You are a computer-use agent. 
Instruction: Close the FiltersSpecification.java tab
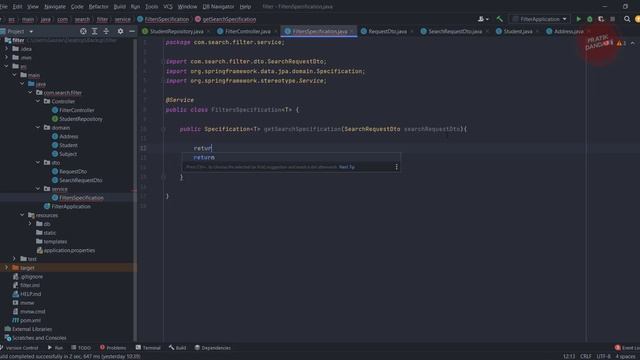(x=352, y=31)
